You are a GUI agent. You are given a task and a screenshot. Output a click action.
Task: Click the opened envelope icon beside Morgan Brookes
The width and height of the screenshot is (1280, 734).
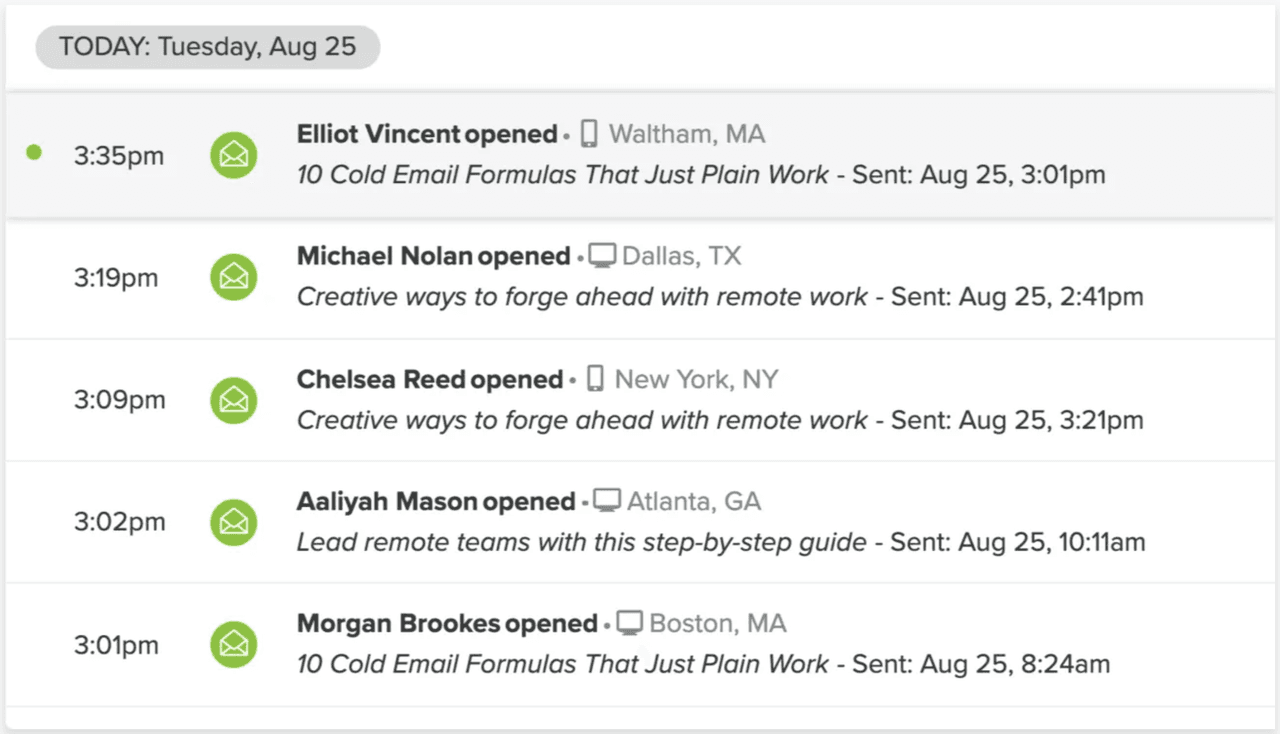click(233, 644)
